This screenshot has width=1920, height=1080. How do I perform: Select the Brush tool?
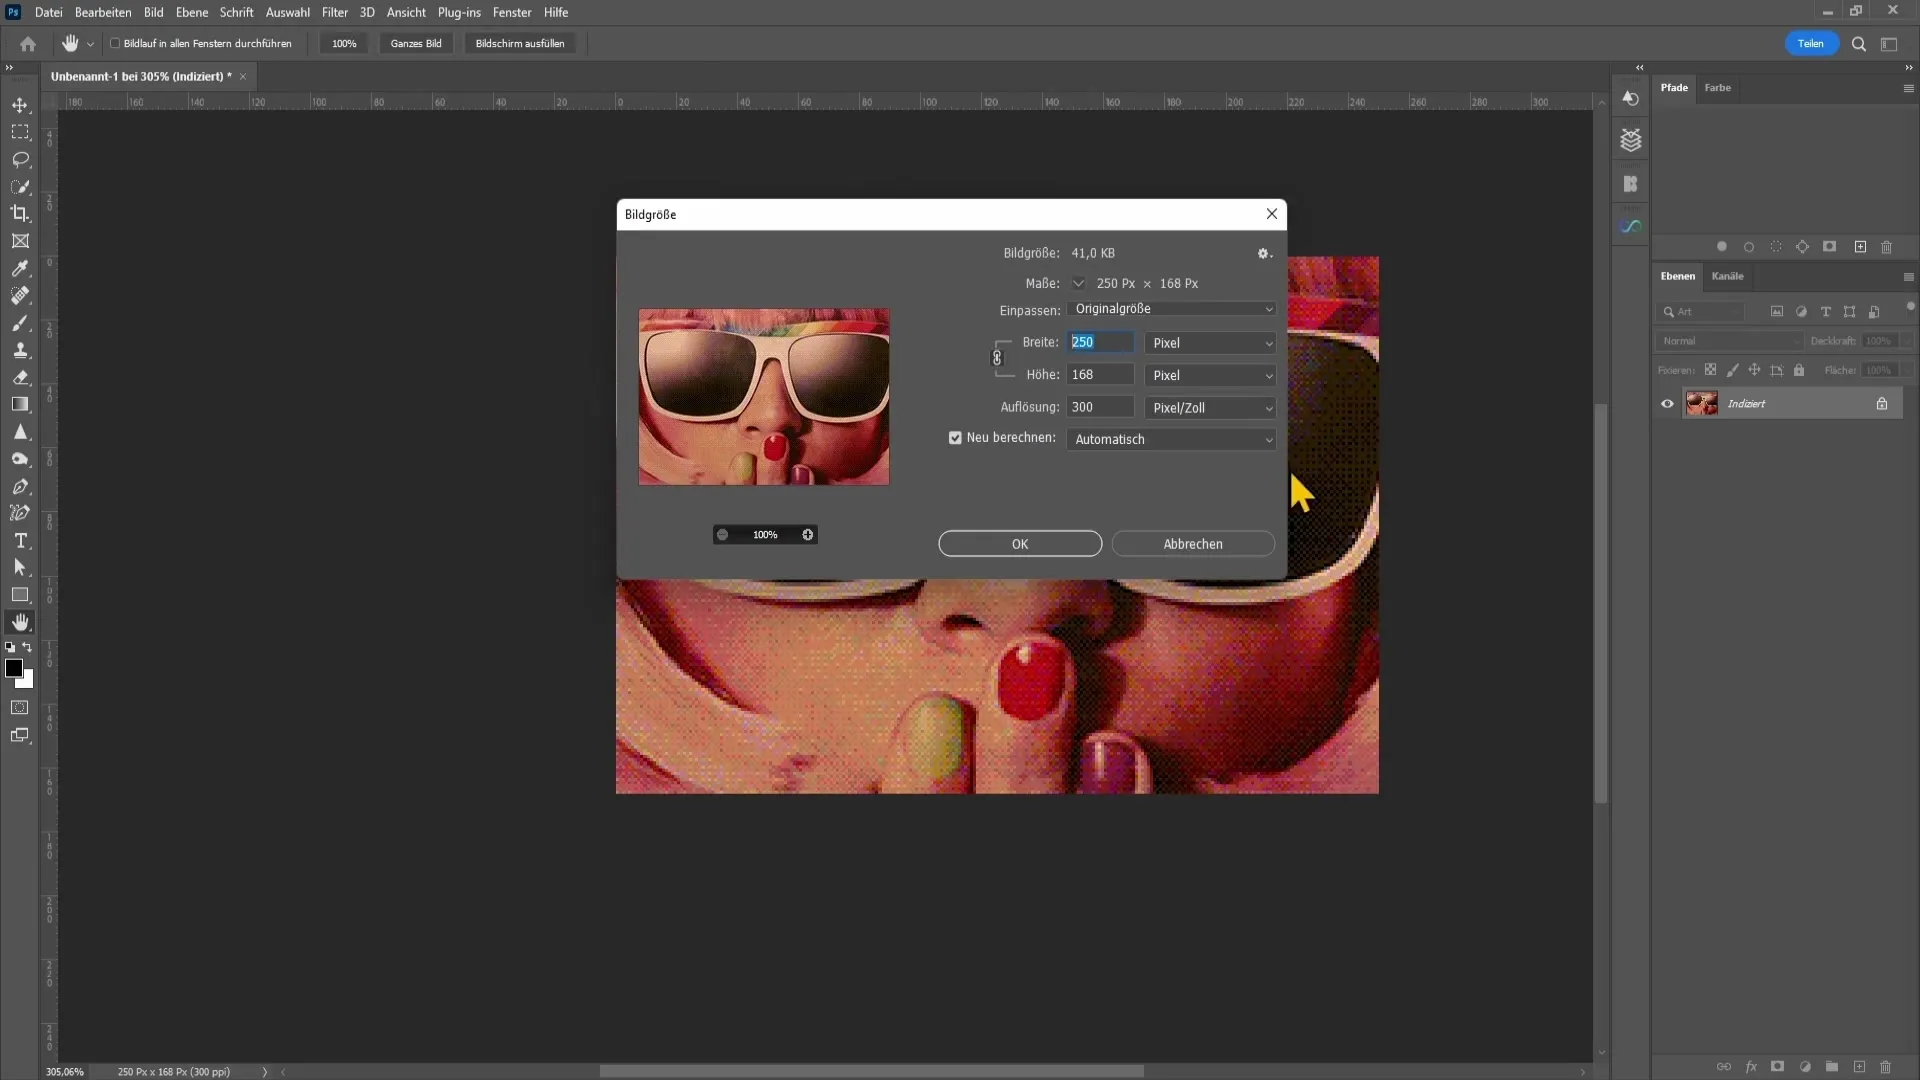tap(20, 323)
